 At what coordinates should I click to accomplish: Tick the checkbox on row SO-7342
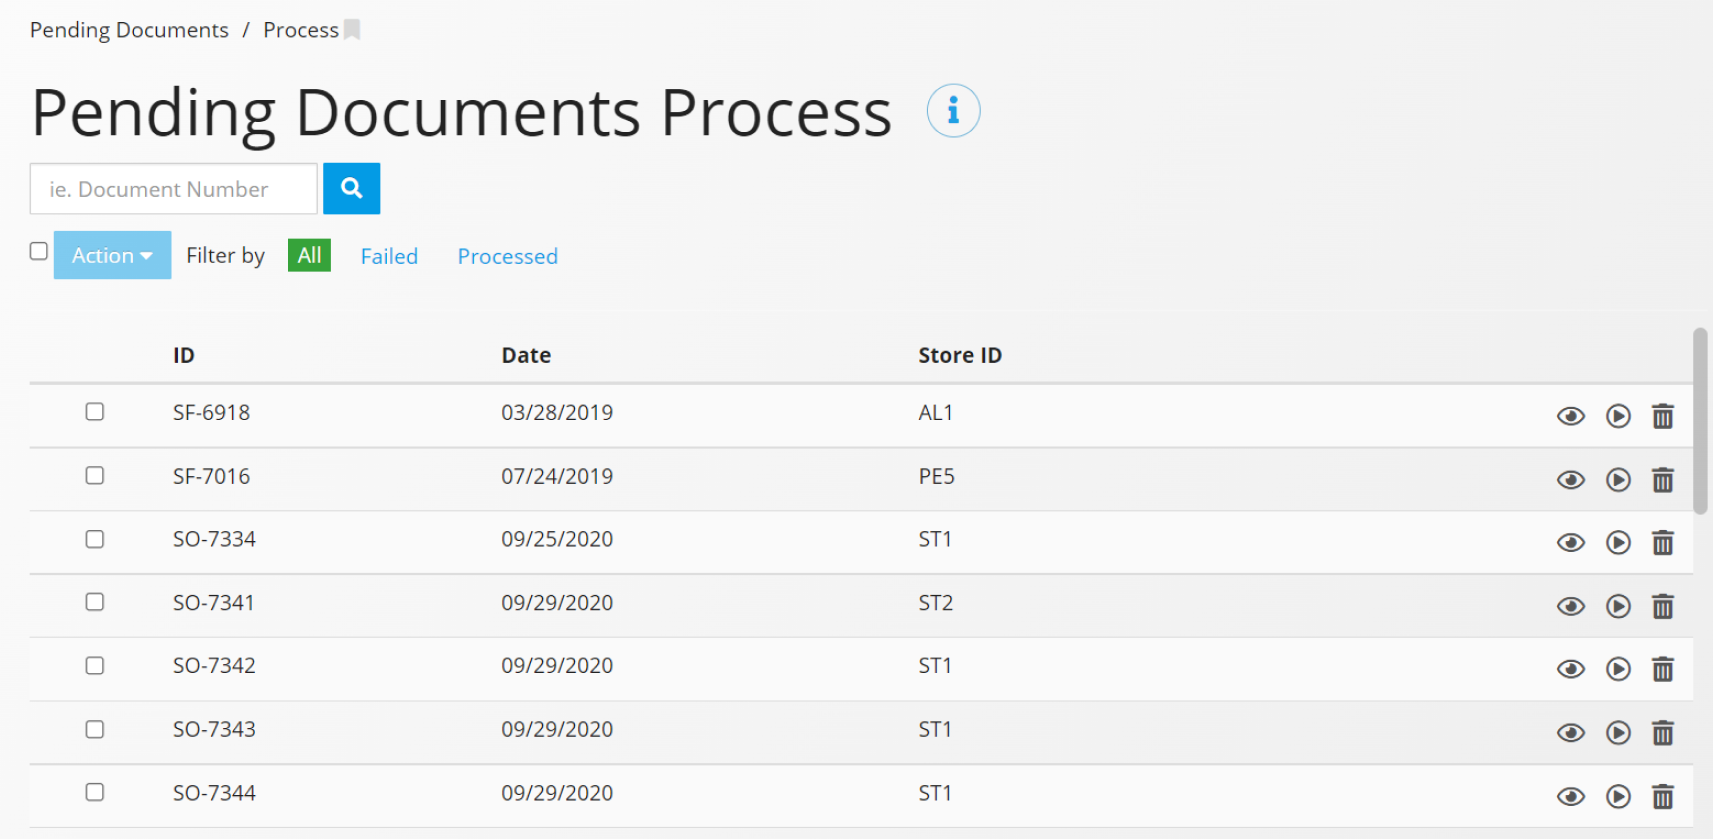pos(94,666)
